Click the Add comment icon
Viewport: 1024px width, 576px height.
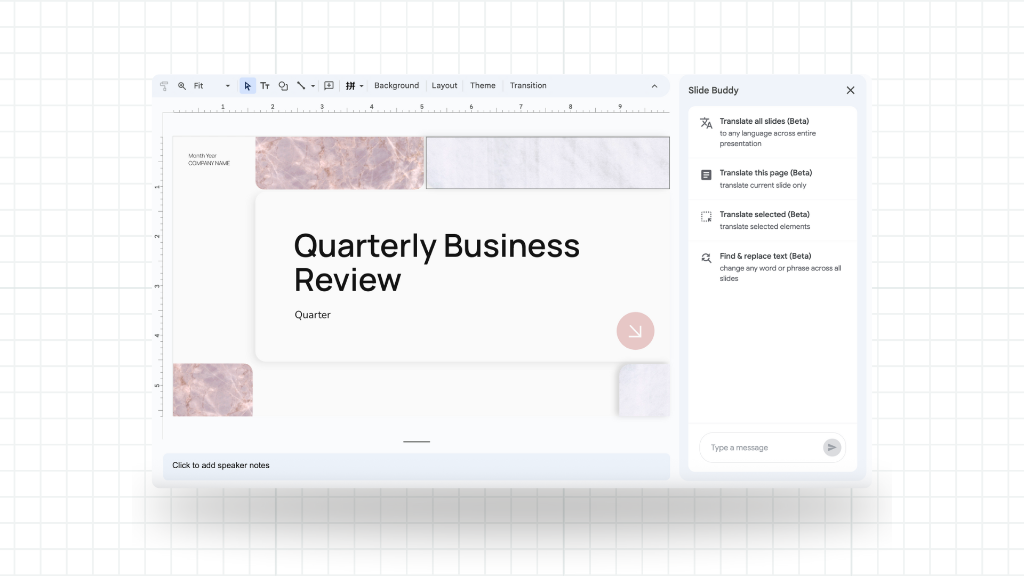coord(329,86)
